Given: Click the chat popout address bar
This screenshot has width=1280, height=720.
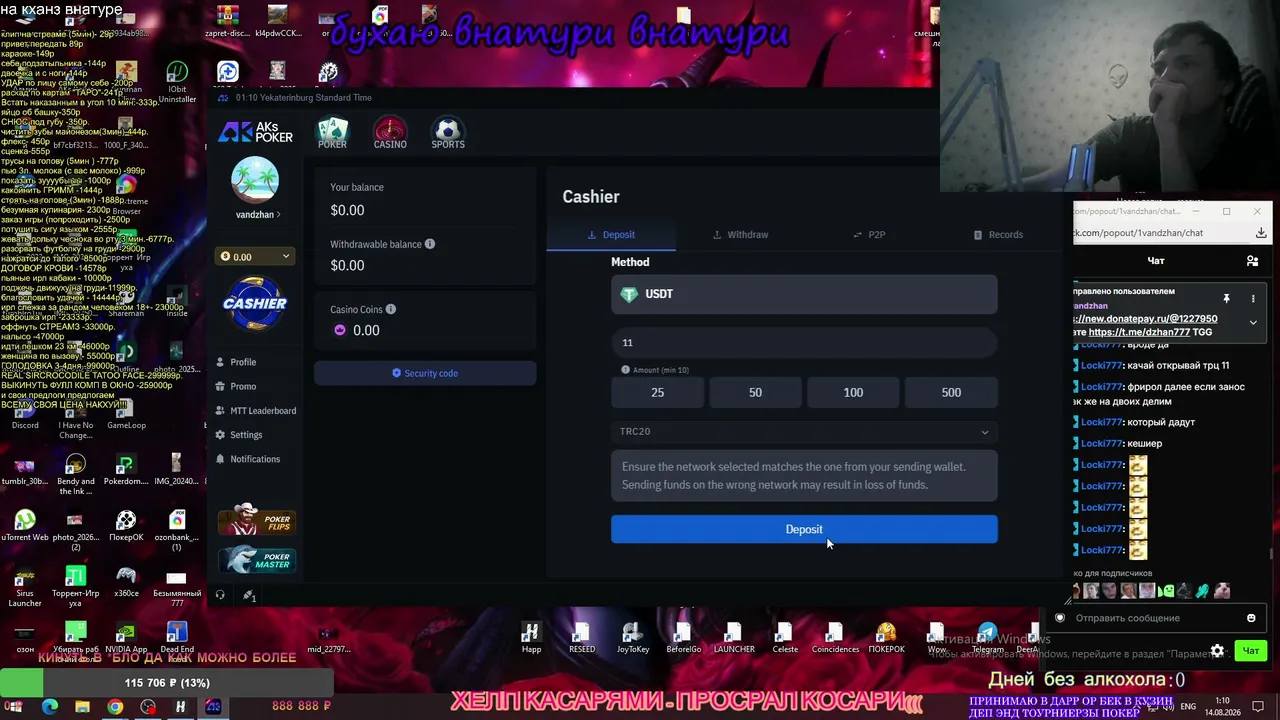Looking at the screenshot, I should click(1158, 233).
